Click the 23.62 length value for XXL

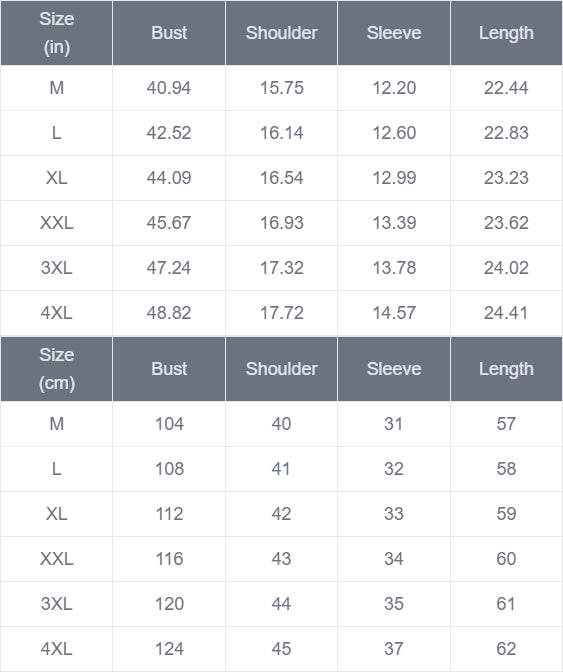[x=506, y=223]
